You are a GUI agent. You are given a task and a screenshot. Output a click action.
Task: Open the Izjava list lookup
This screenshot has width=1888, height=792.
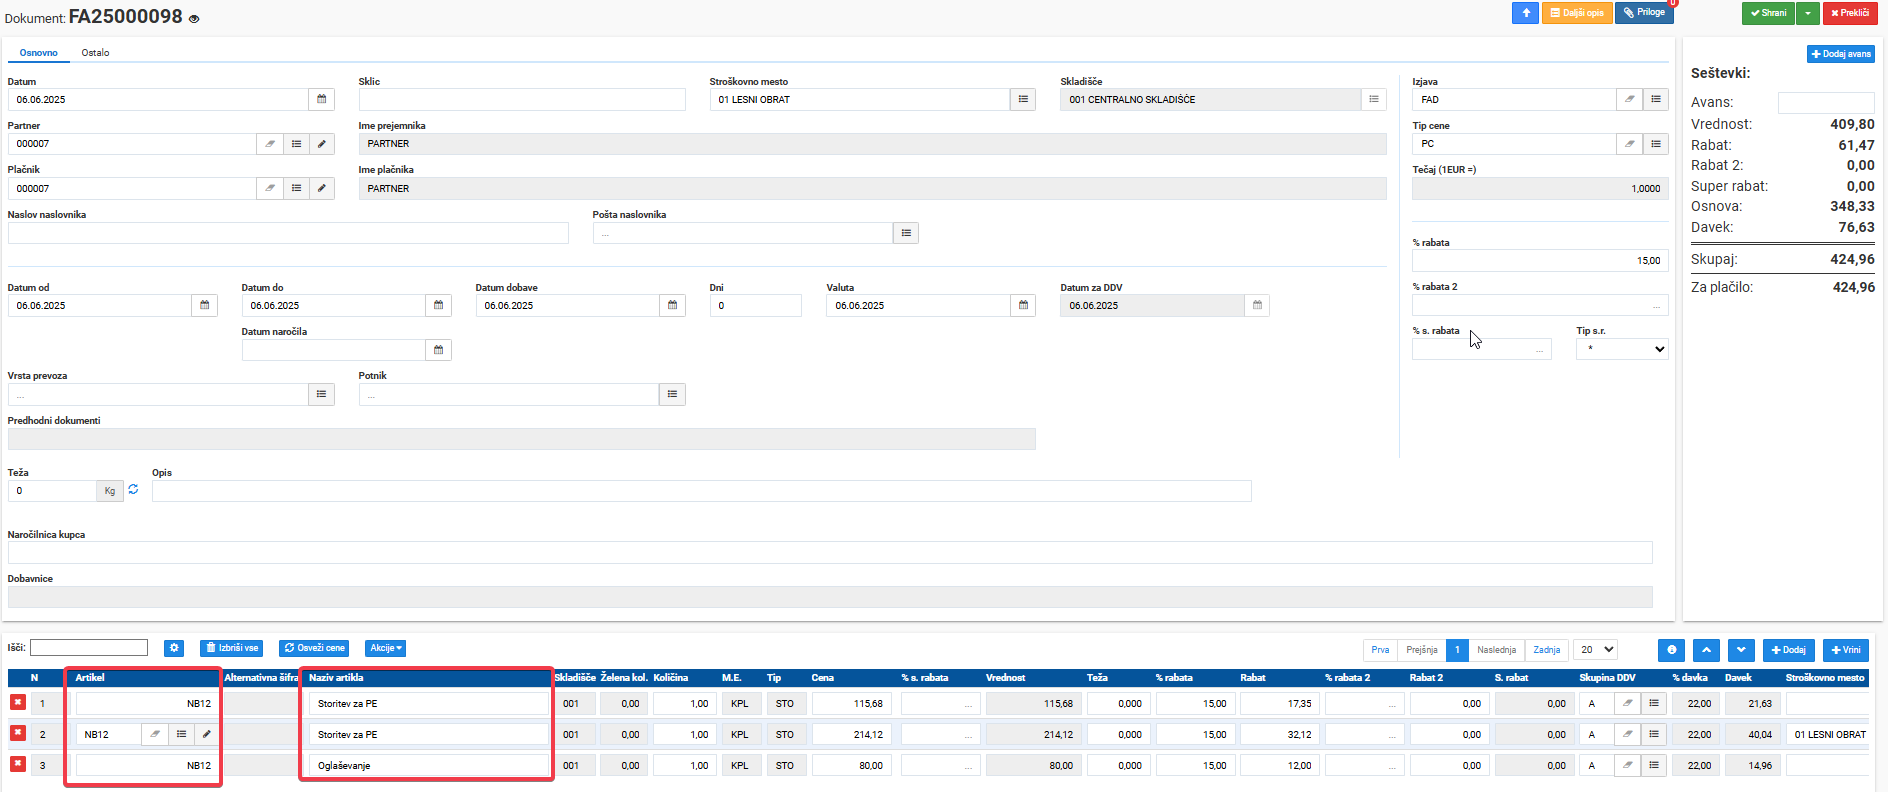(x=1655, y=99)
